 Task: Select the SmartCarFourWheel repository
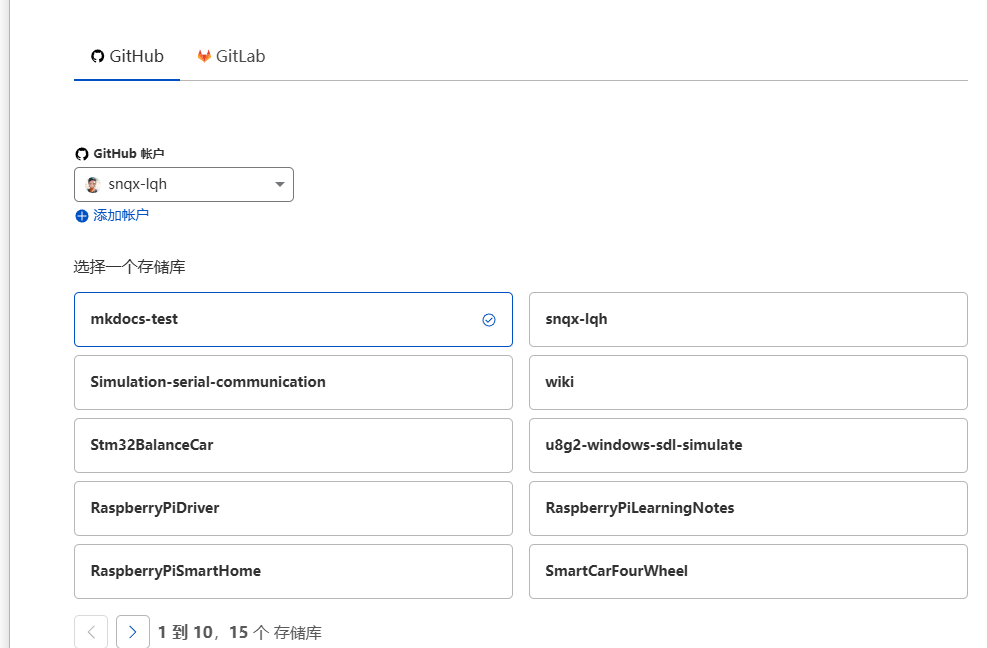pyautogui.click(x=748, y=571)
